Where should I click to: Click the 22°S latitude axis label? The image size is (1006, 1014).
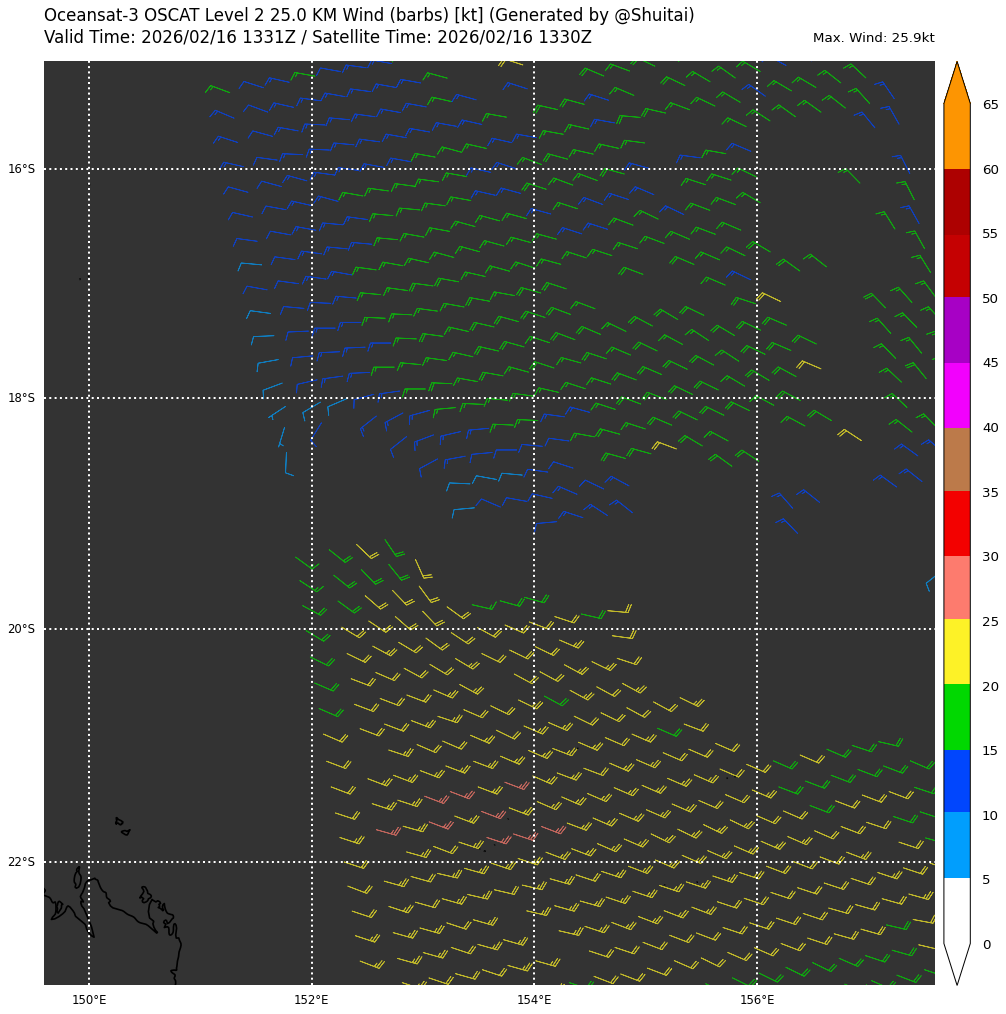[x=21, y=862]
